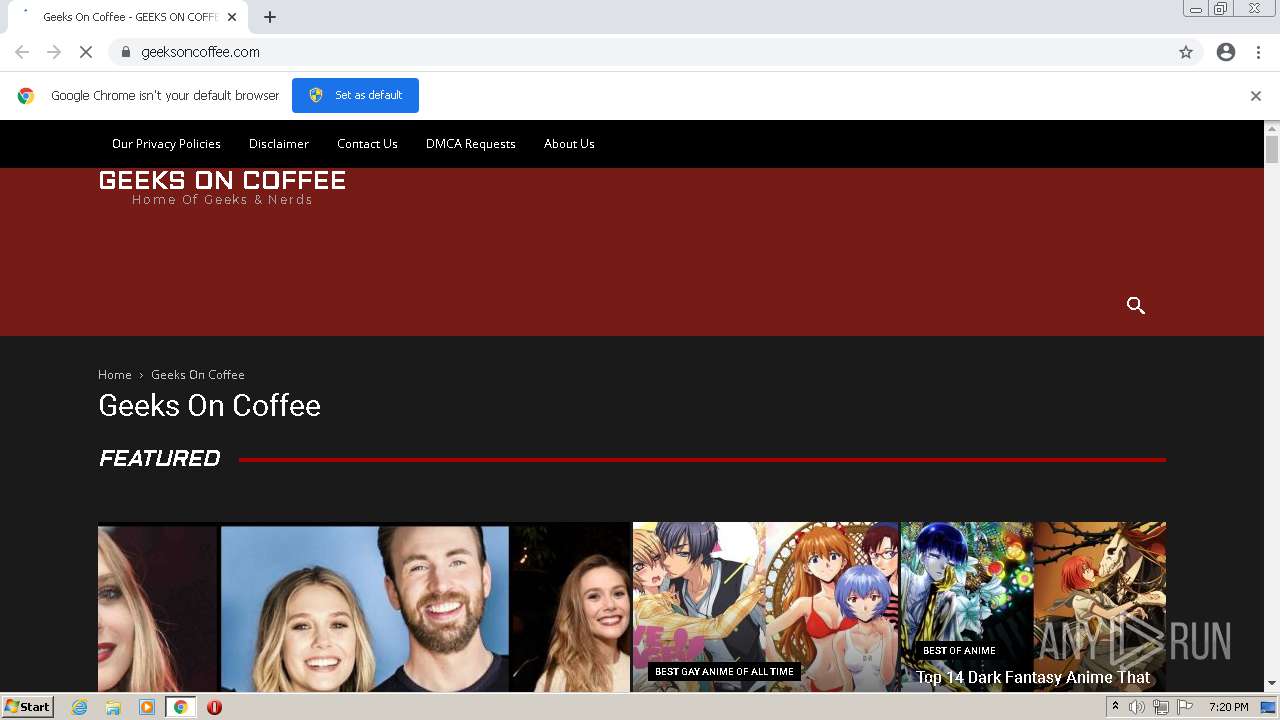
Task: Show hidden system tray icons
Action: (x=1115, y=707)
